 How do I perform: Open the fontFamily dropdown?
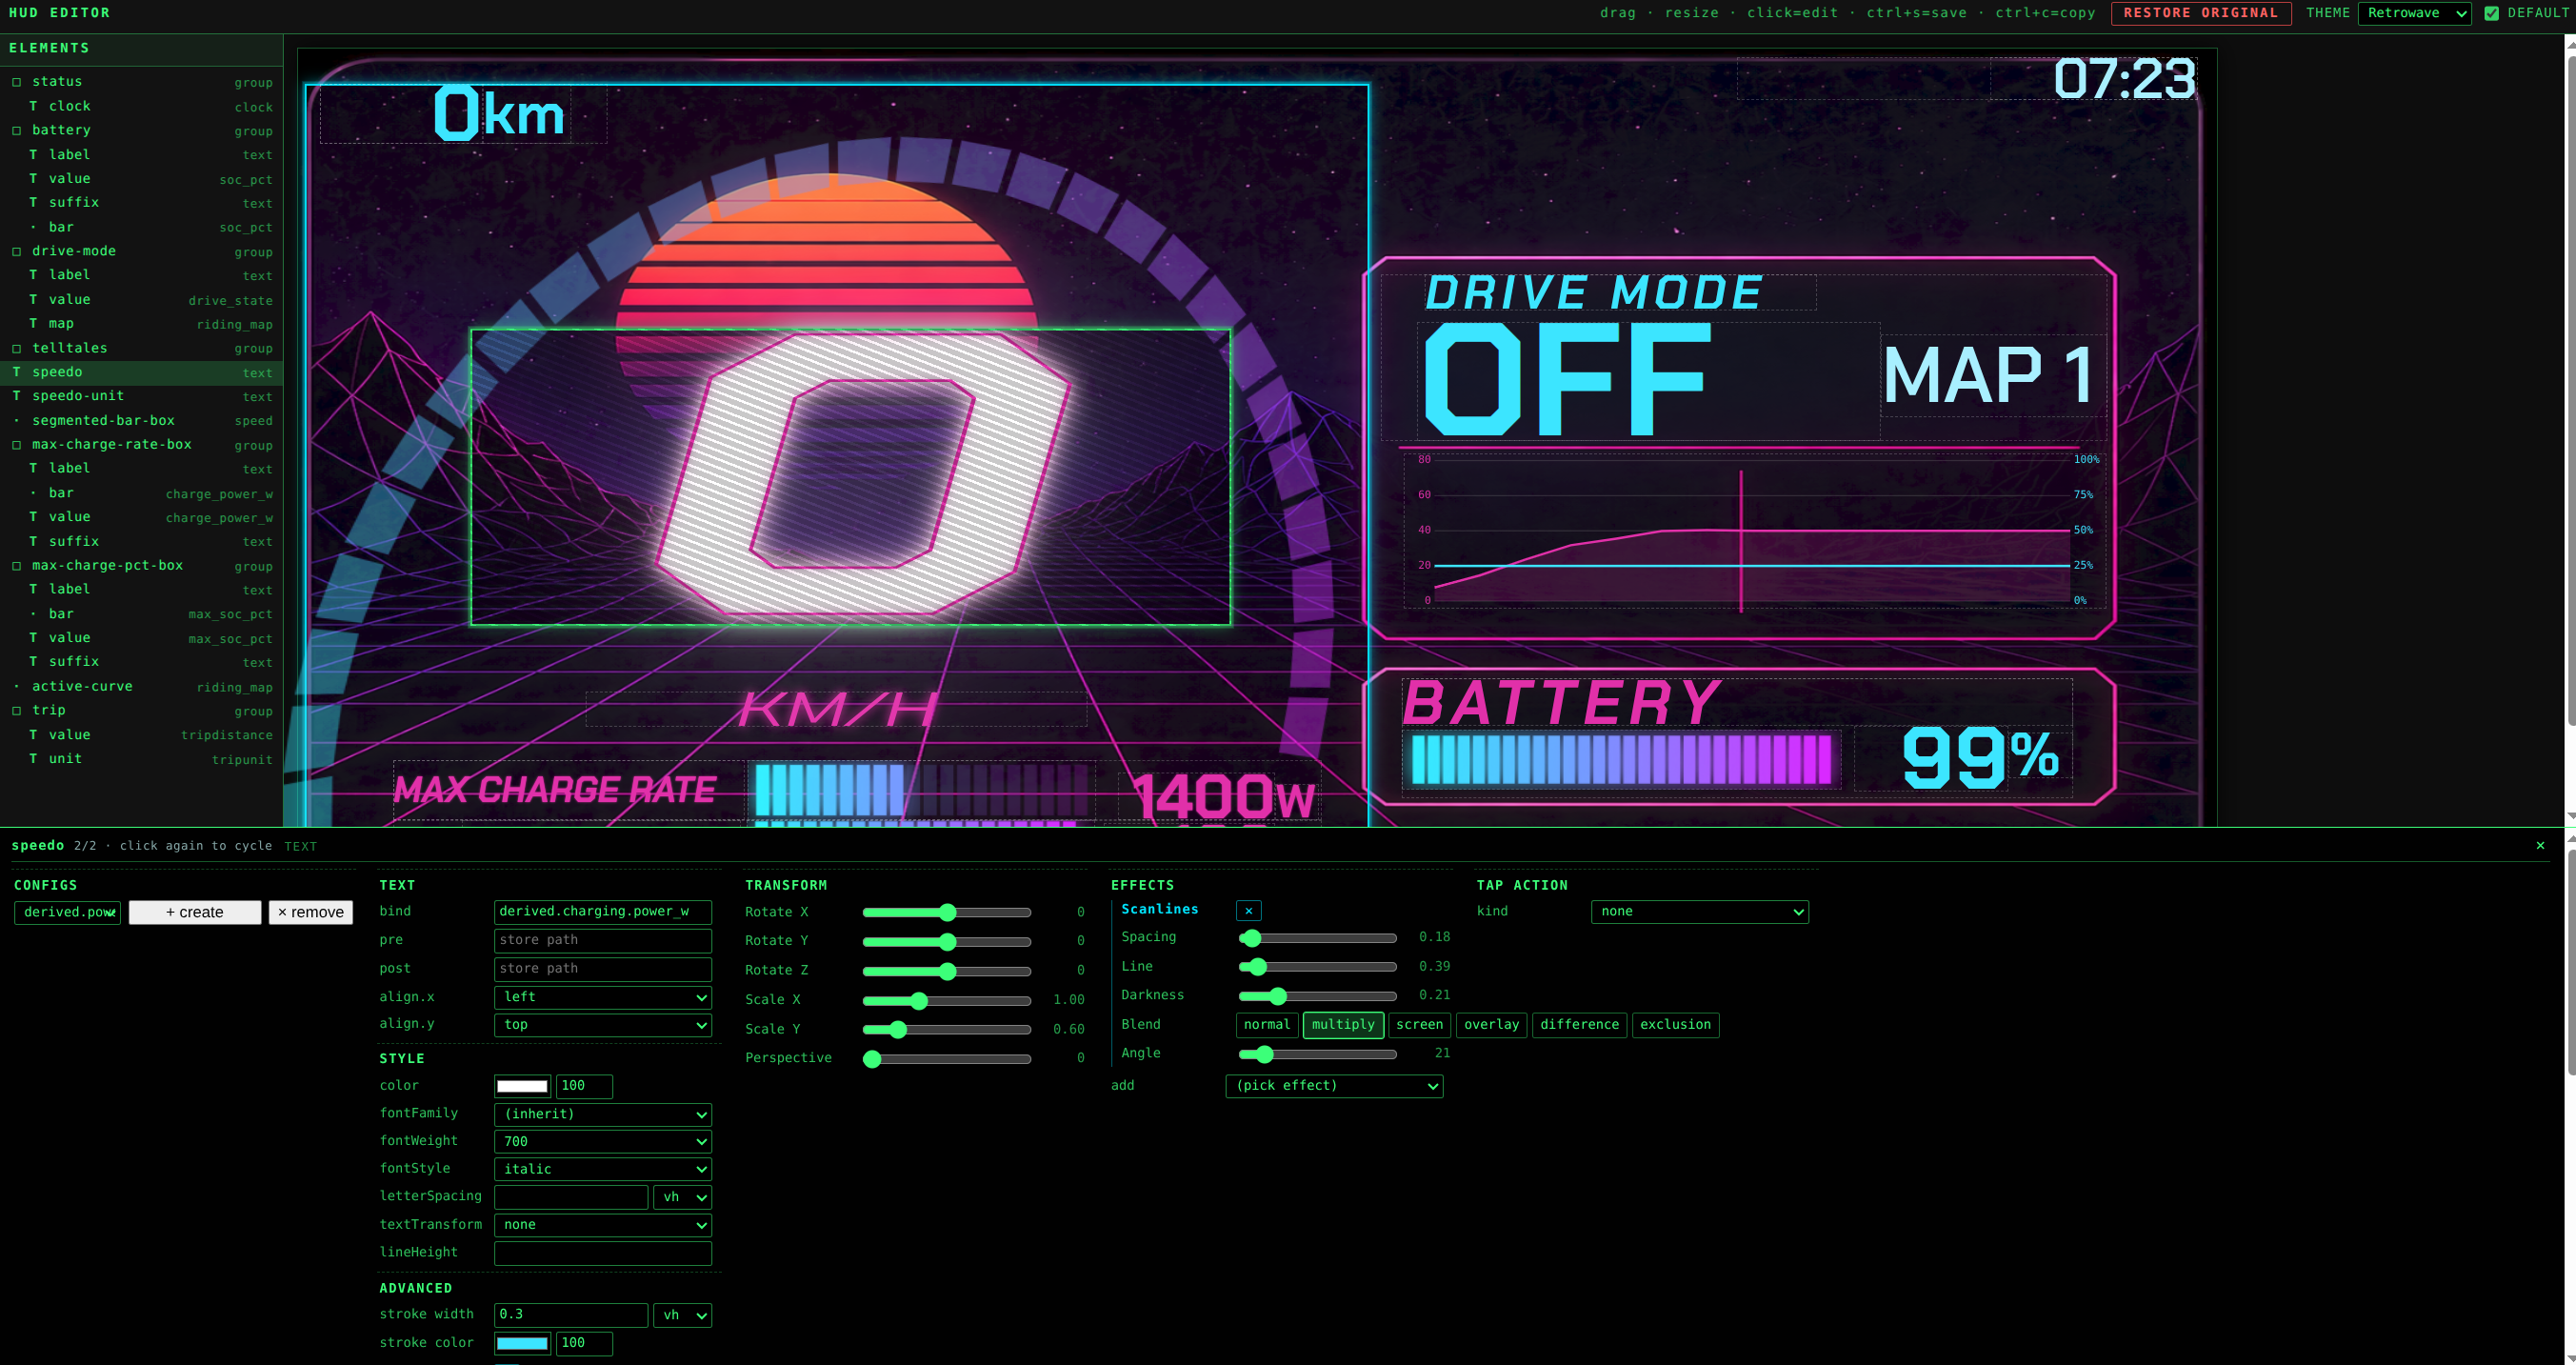603,1114
